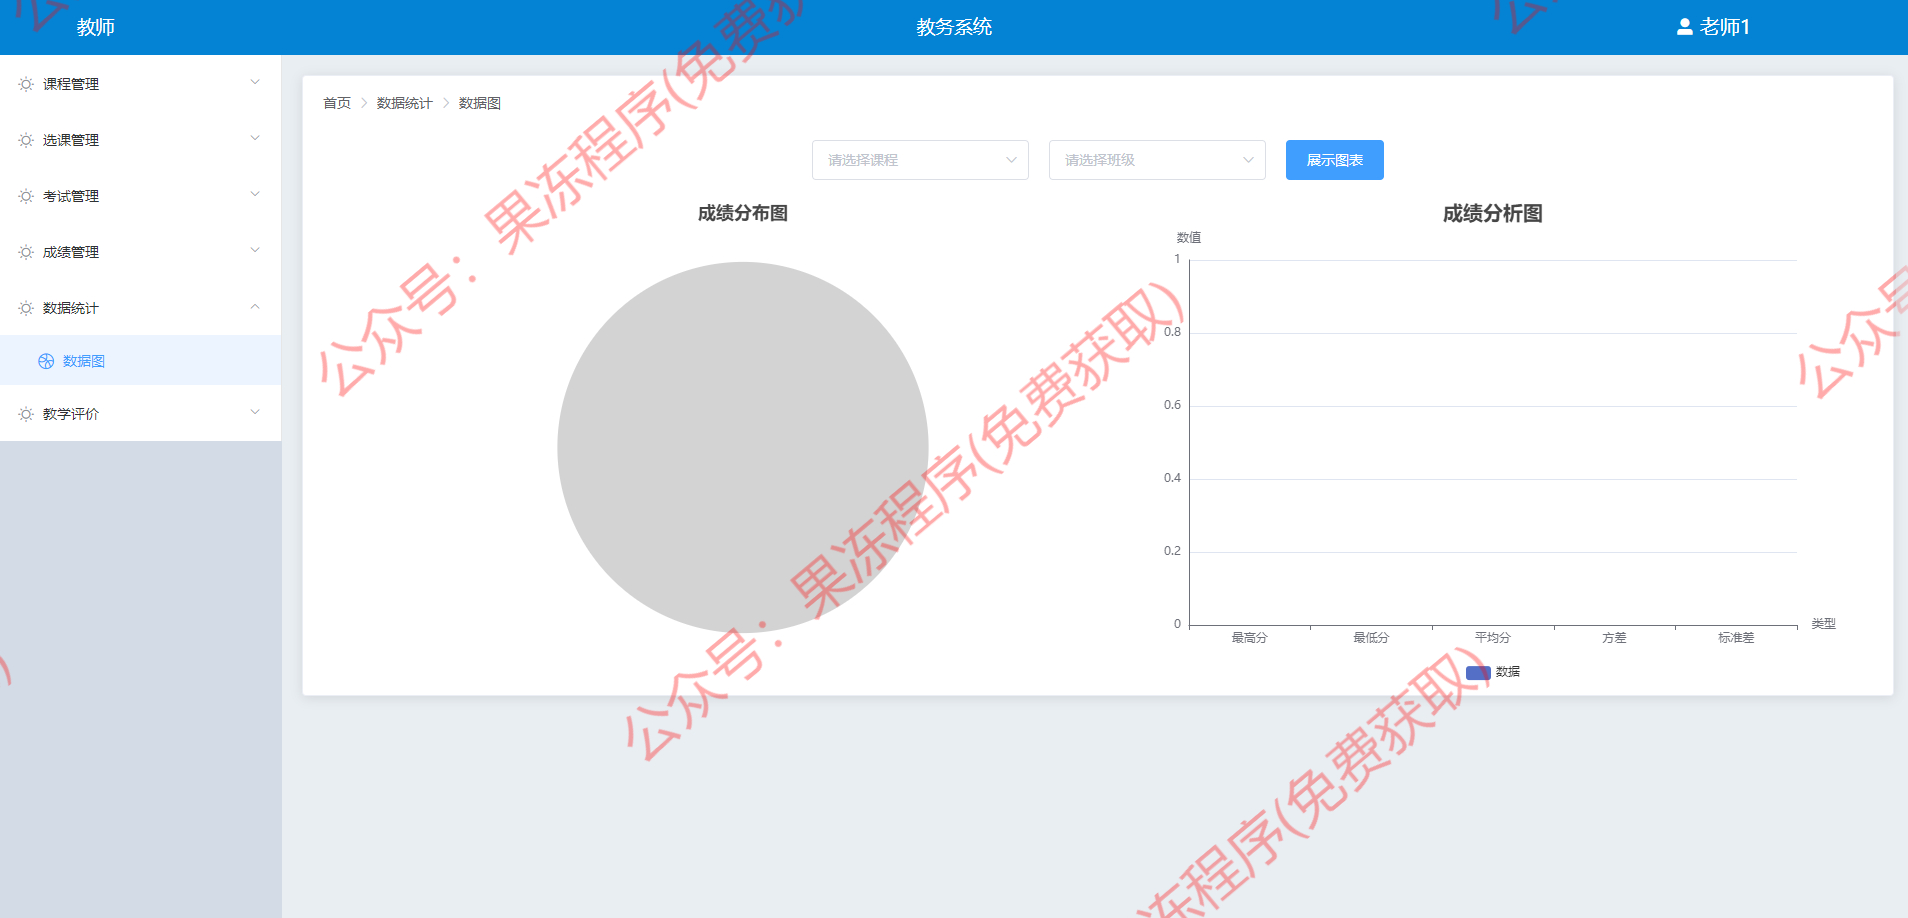Click the 教务系统 header title
The width and height of the screenshot is (1908, 918).
tap(954, 27)
